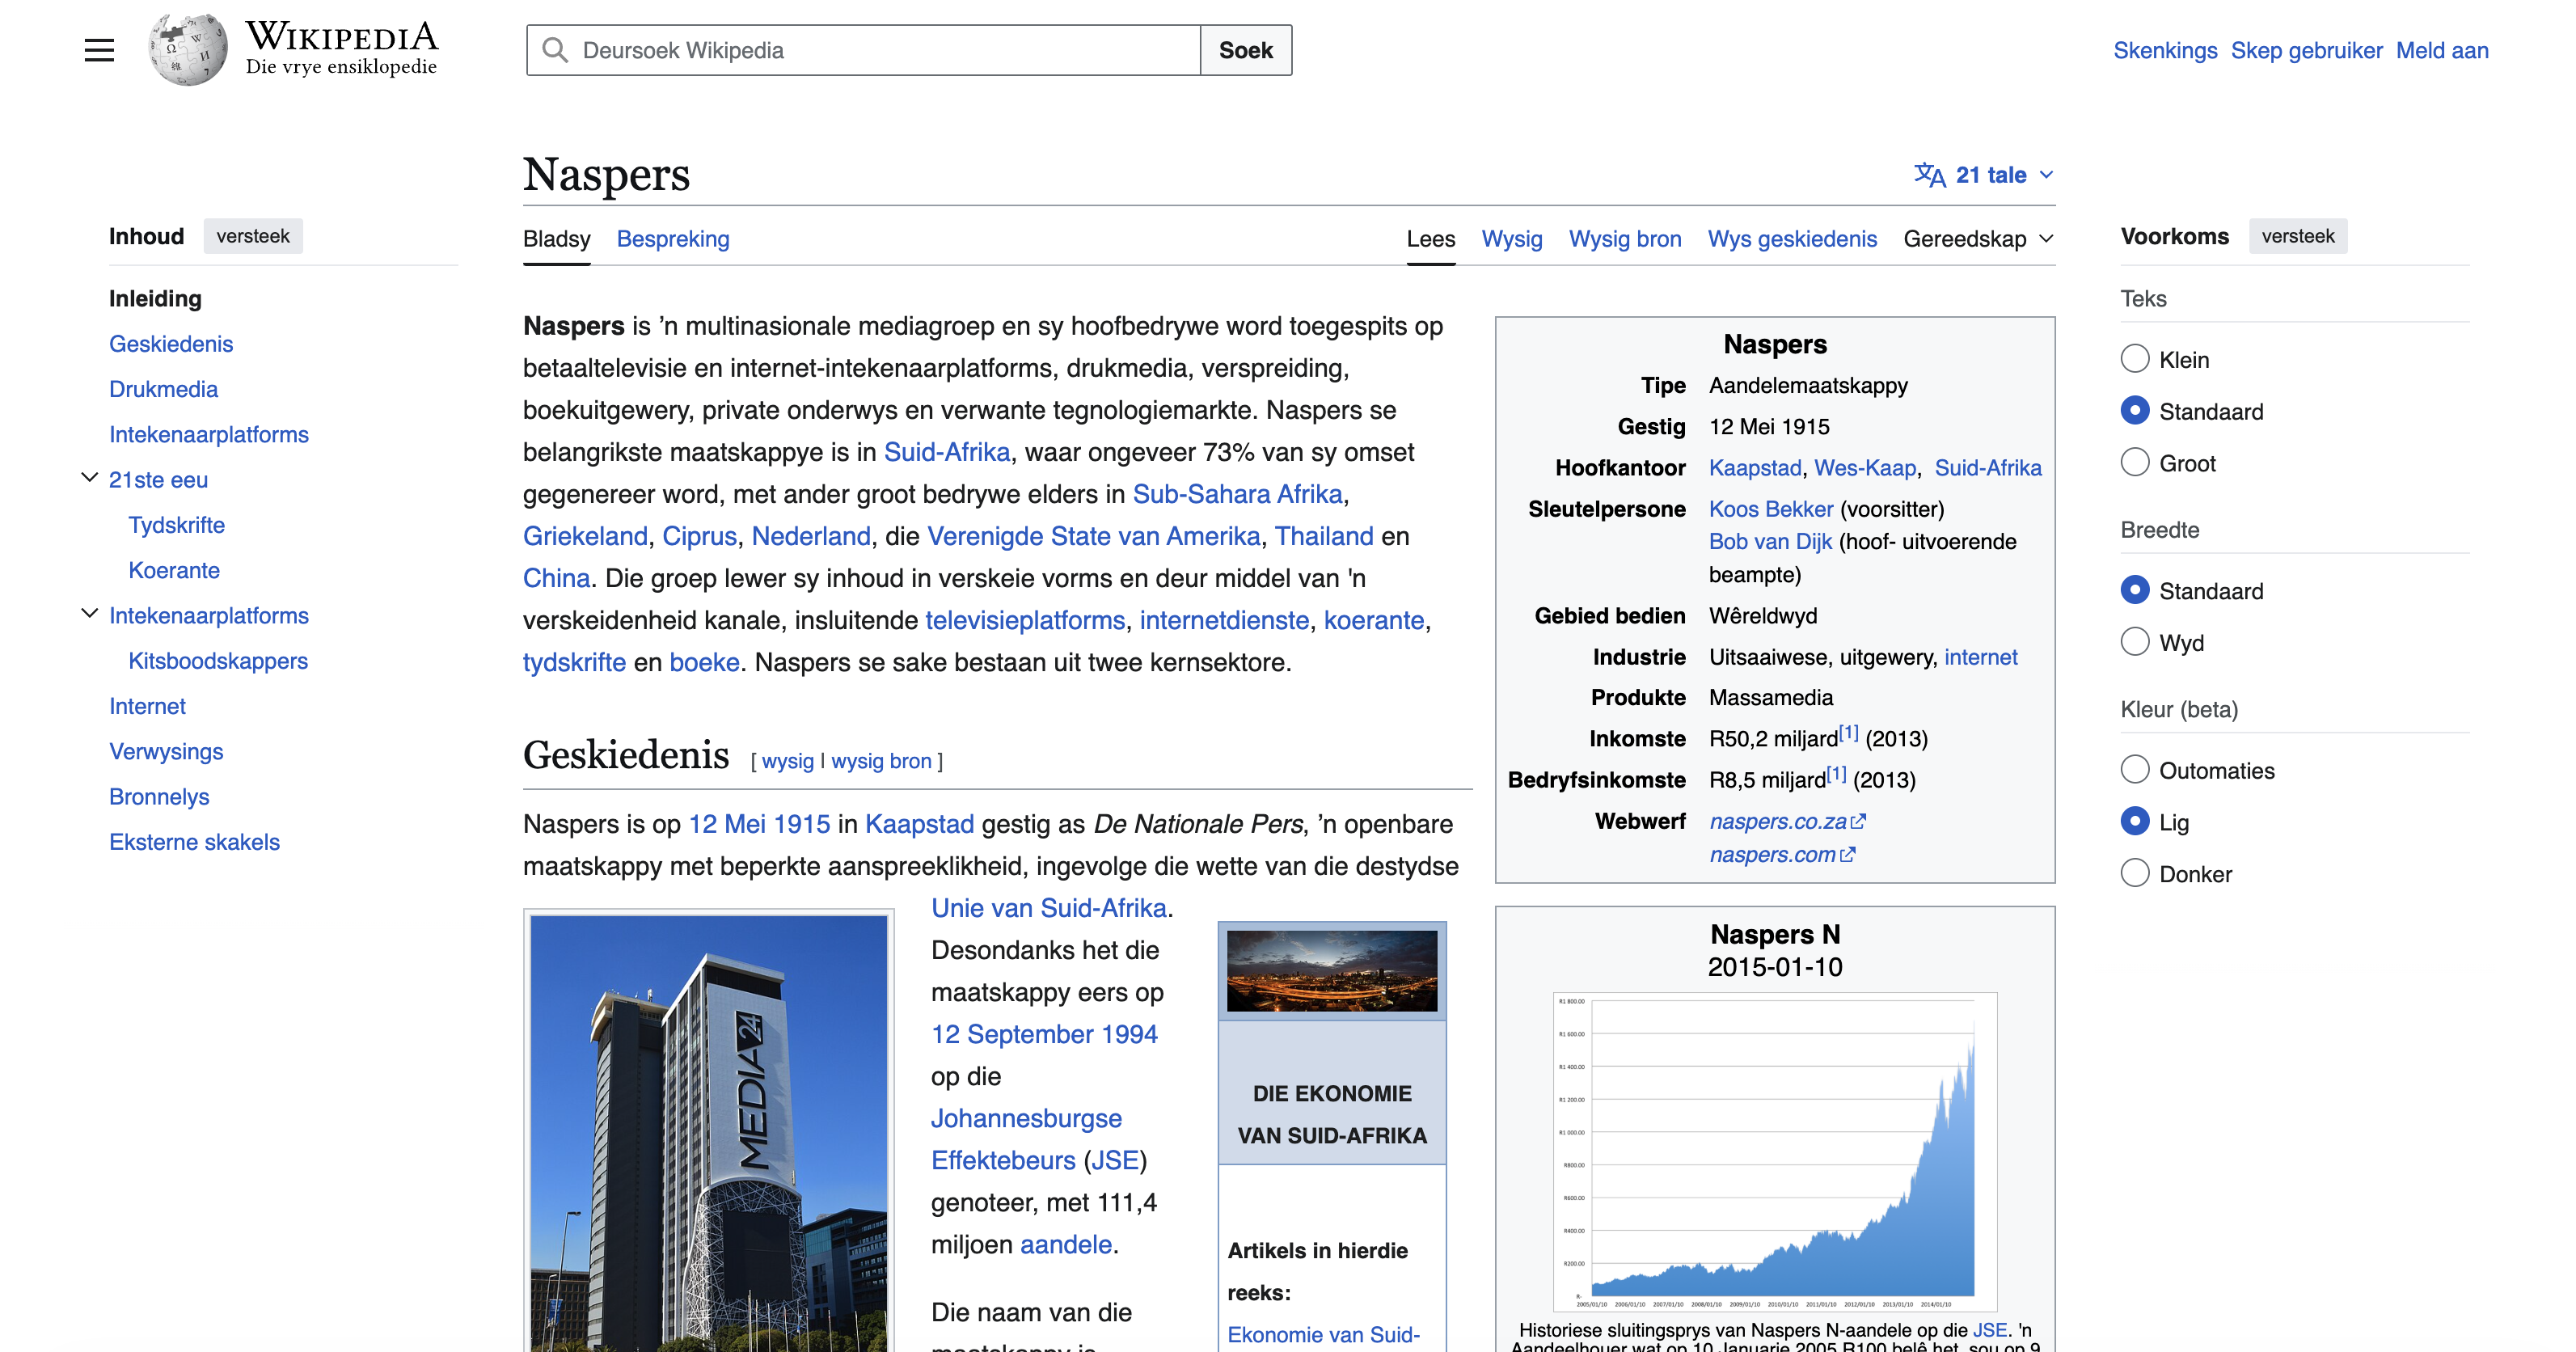Jump to Inleiding in contents
The width and height of the screenshot is (2576, 1352).
coord(155,299)
